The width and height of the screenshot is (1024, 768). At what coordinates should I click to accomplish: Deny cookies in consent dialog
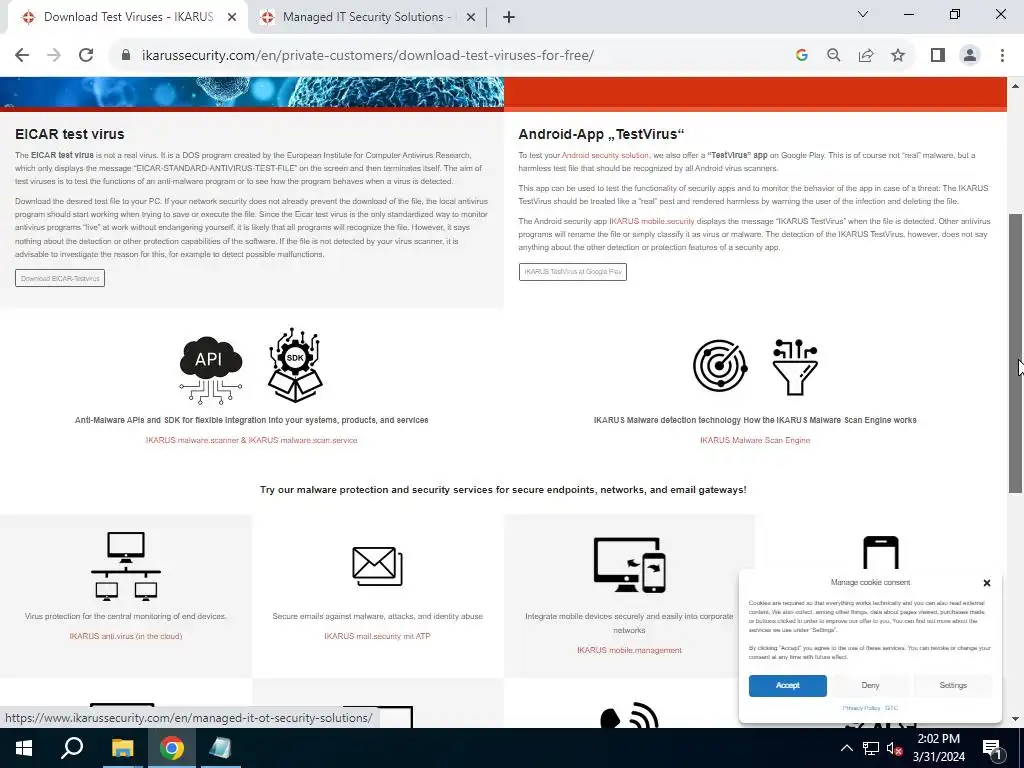(871, 686)
